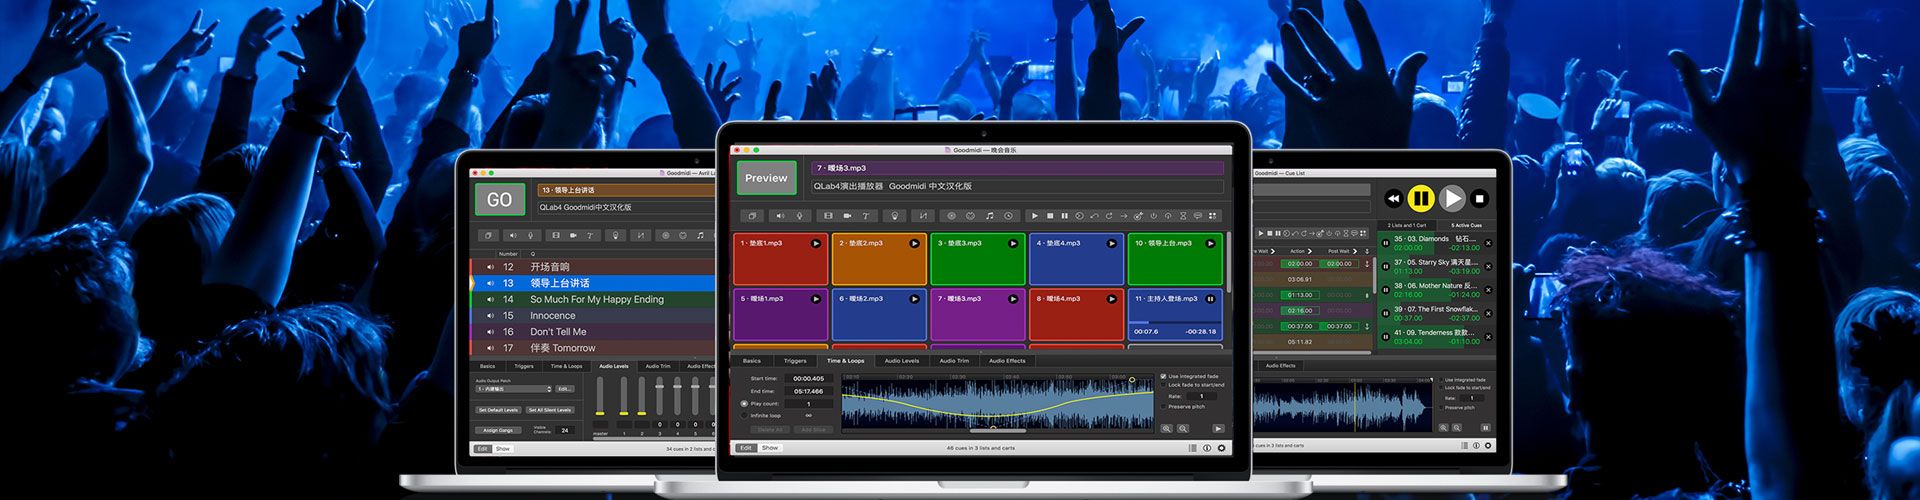This screenshot has width=1920, height=500.
Task: Select cue 15 Innocence in left window
Action: click(594, 315)
